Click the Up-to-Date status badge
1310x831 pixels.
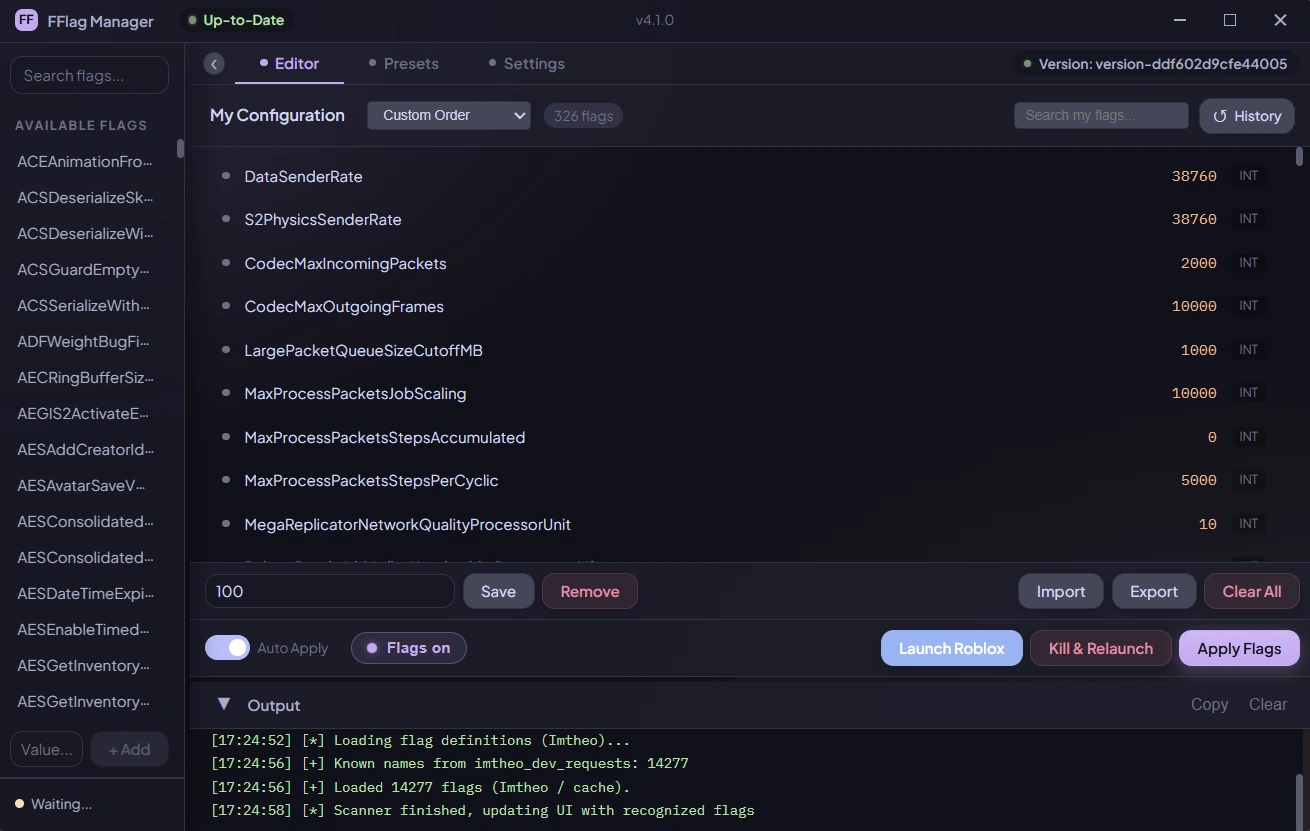coord(237,20)
